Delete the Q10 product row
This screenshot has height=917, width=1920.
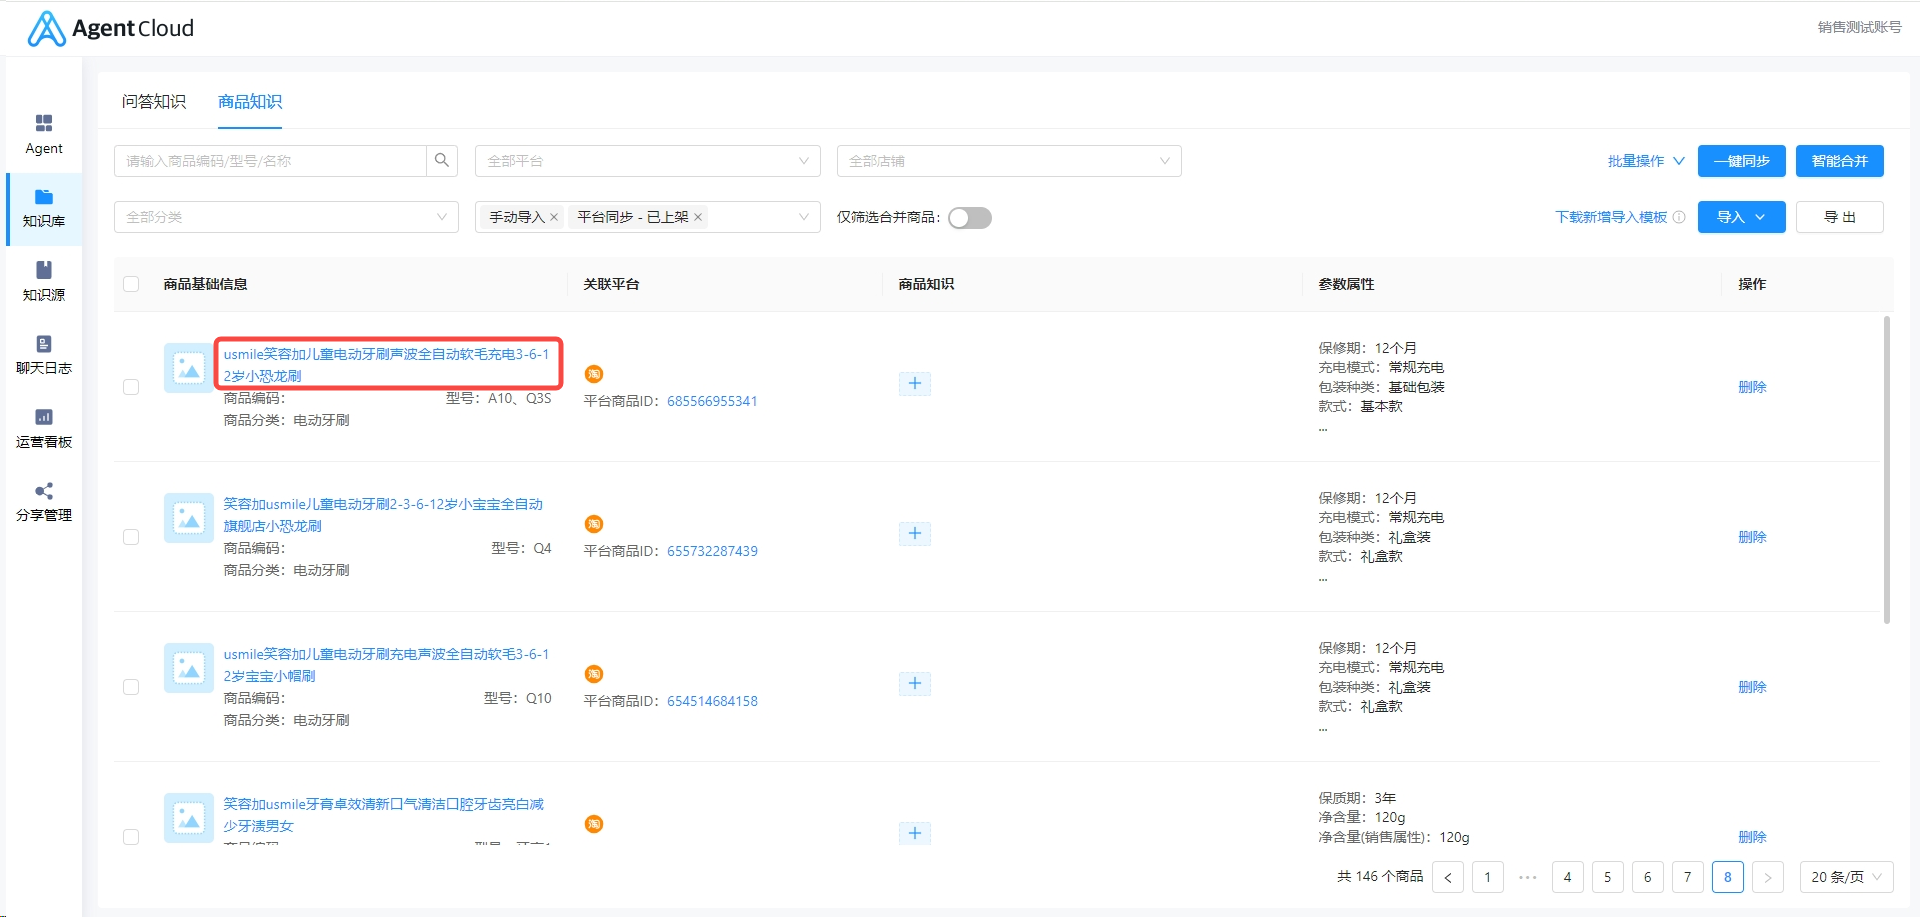1752,687
